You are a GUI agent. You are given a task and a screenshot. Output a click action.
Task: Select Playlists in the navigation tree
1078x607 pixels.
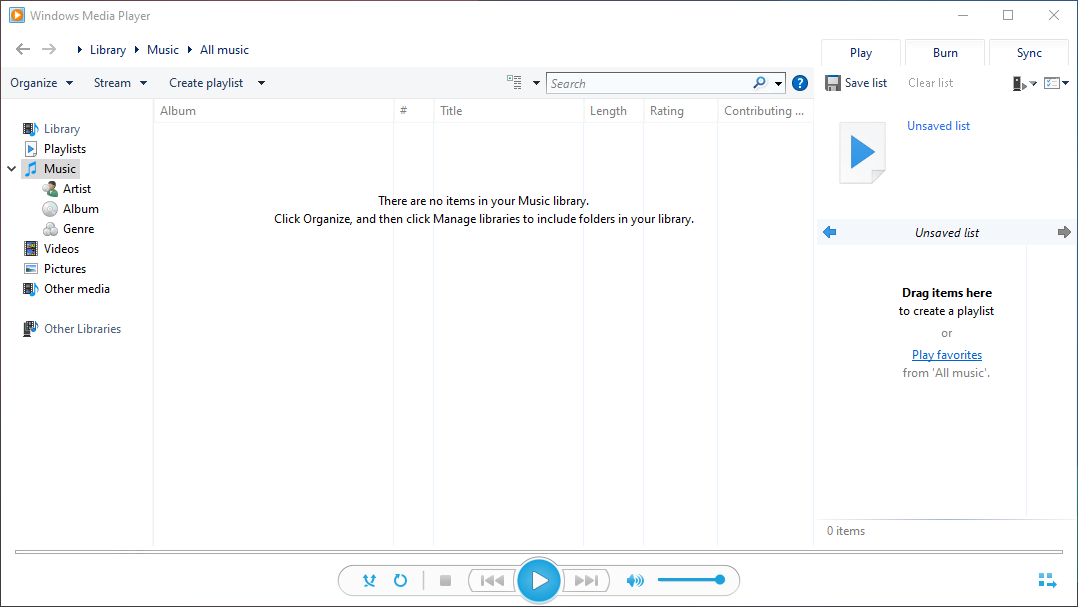pos(55,148)
